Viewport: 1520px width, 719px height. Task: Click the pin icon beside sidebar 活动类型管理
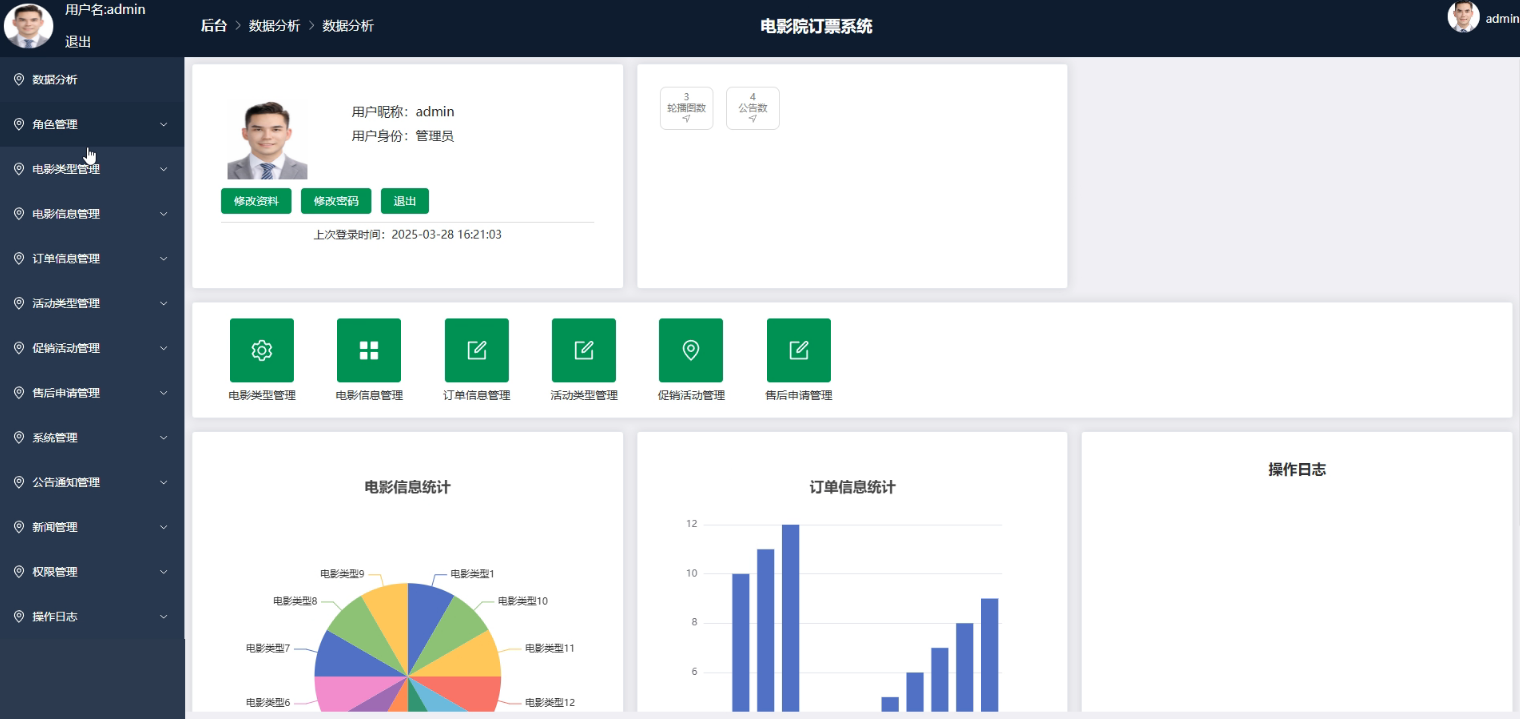(19, 303)
